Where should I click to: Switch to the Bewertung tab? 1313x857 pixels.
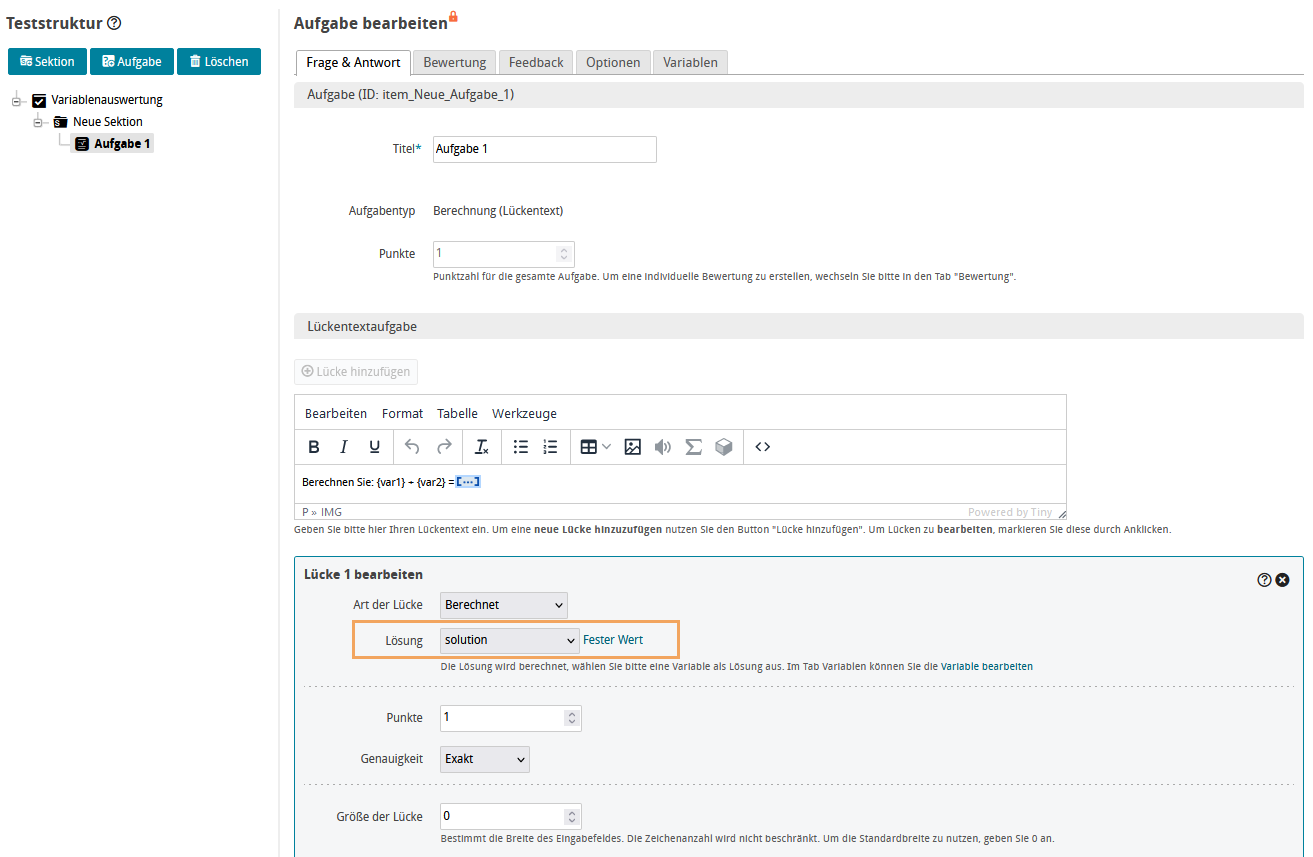click(x=454, y=62)
